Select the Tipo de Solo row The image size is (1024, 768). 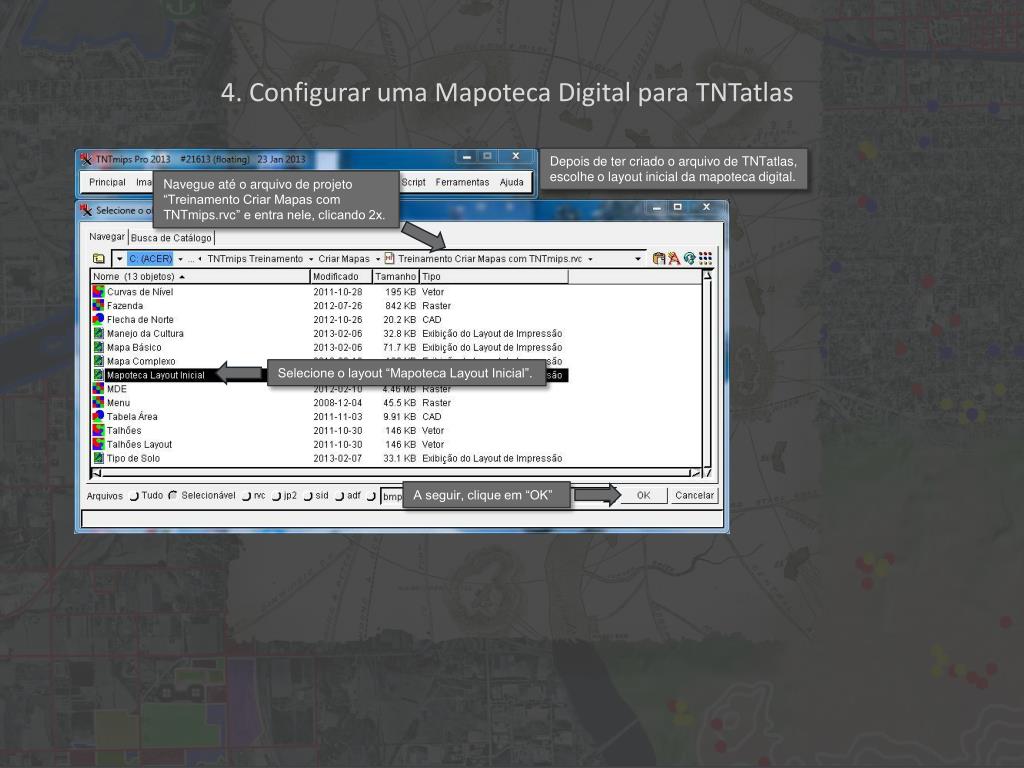coord(330,458)
